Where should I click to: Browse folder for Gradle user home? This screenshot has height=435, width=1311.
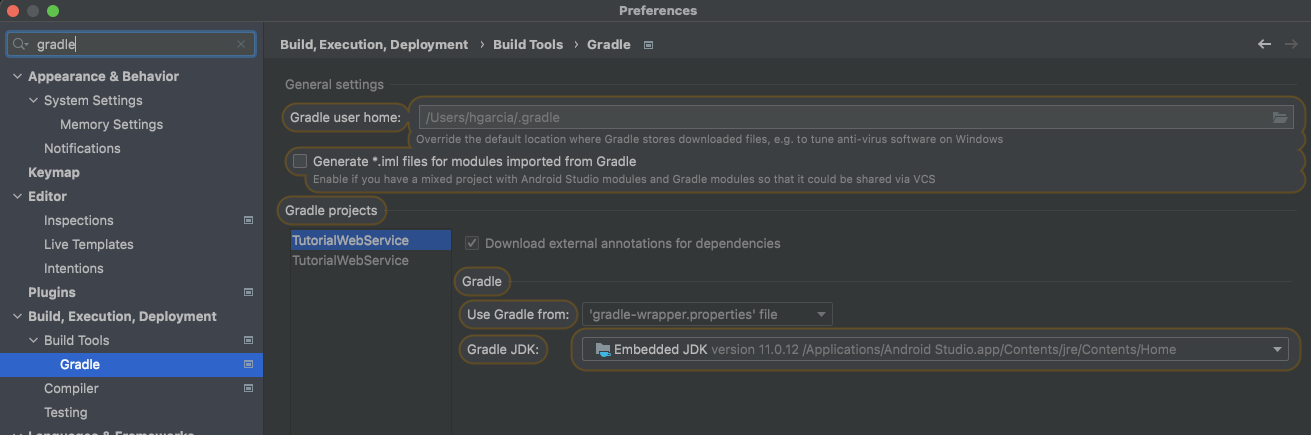[x=1279, y=117]
